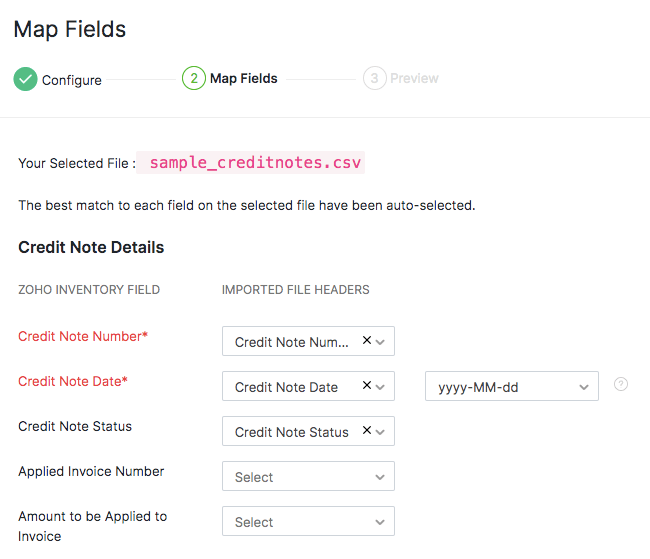650x559 pixels.
Task: Expand the Credit Note Status dropdown arrow
Action: 381,432
